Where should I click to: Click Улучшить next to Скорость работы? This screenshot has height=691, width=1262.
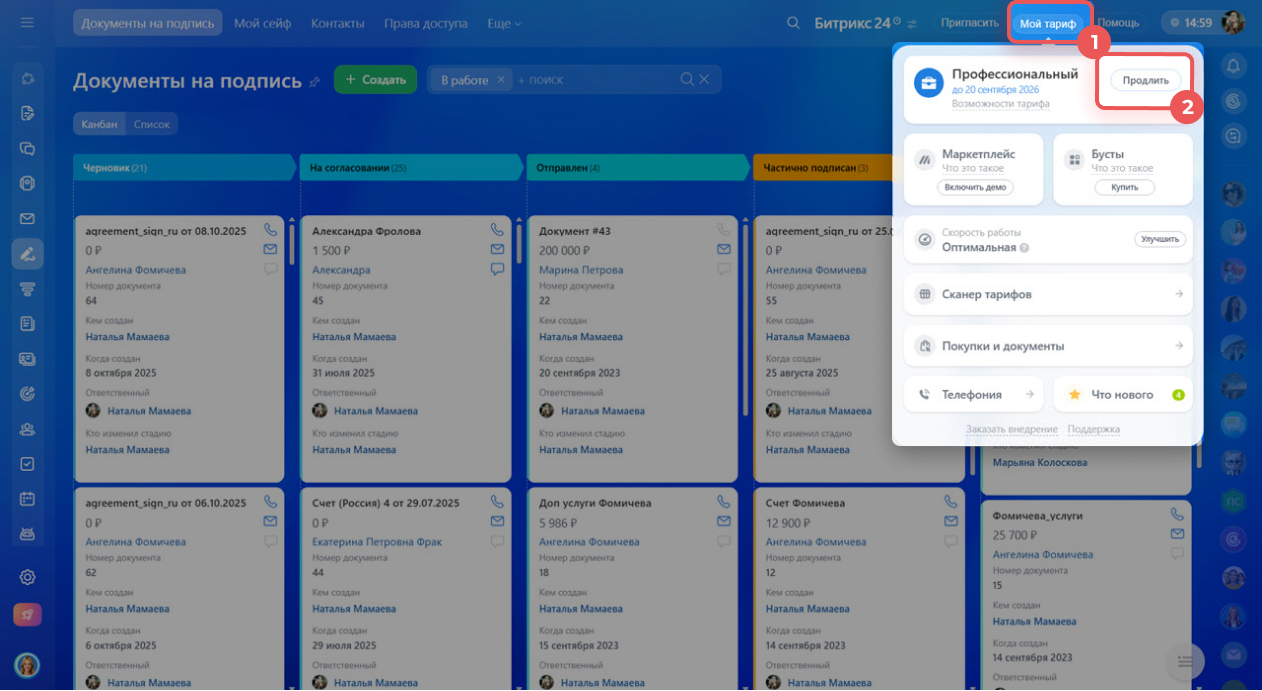pos(1160,239)
